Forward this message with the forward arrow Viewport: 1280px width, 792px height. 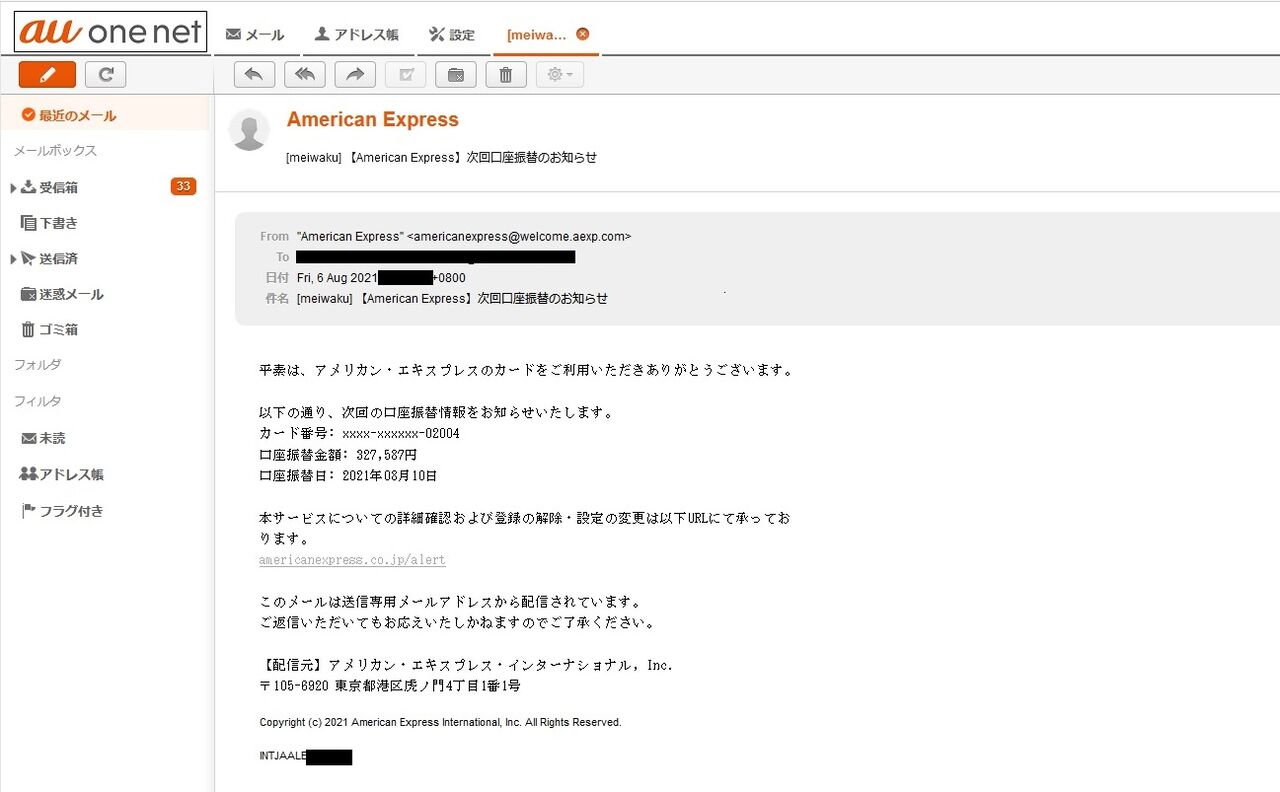coord(355,74)
